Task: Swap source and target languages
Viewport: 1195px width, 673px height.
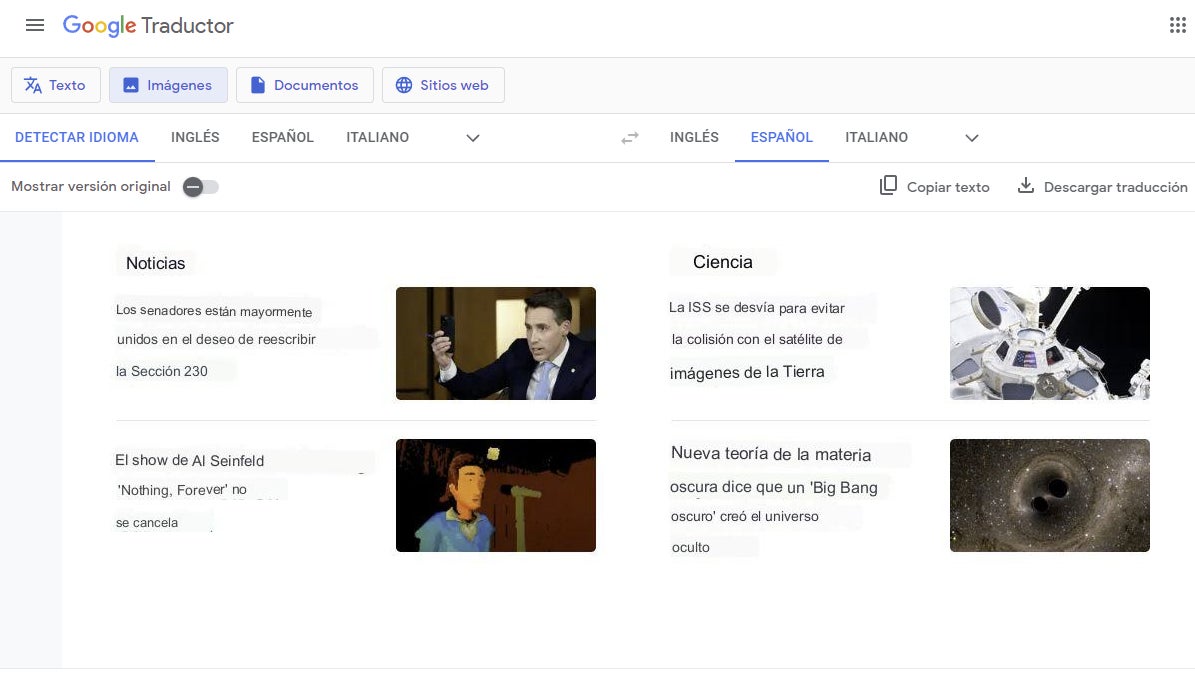Action: 629,138
